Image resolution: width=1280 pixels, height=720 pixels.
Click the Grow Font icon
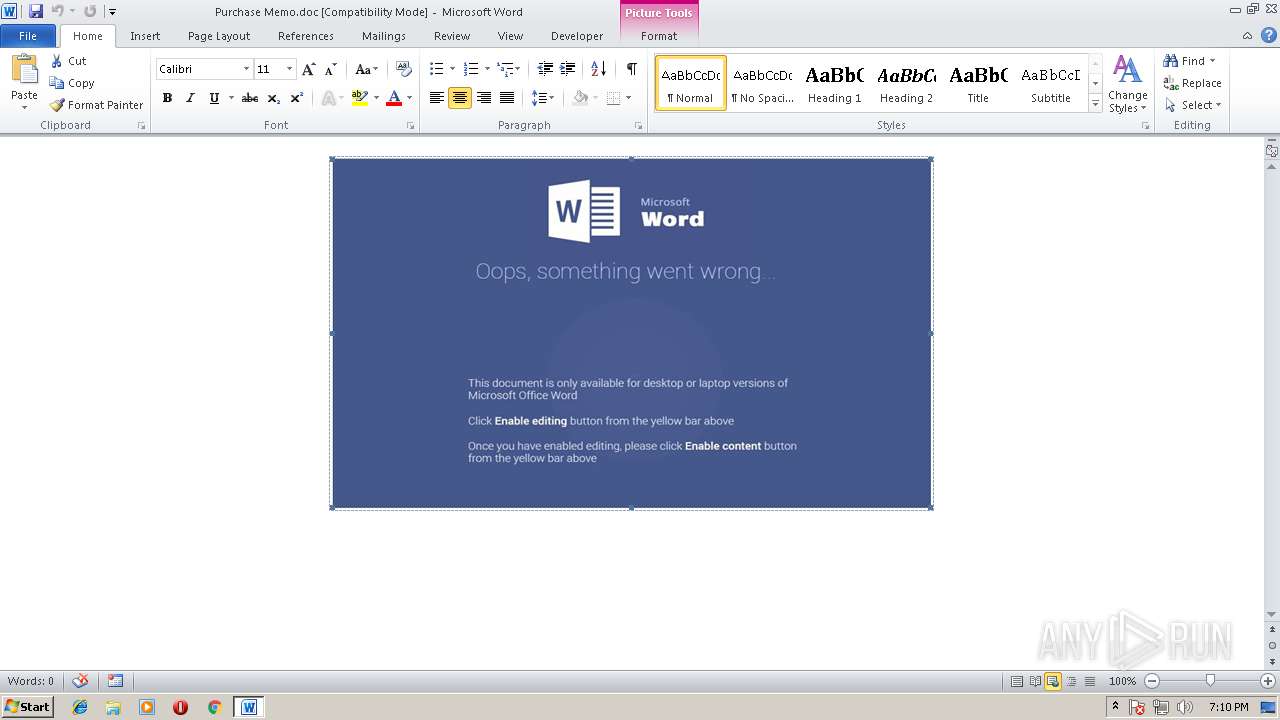point(309,69)
